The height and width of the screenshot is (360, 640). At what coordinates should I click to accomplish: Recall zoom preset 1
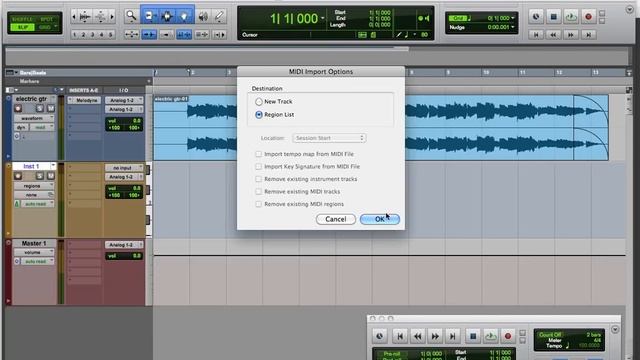74,35
